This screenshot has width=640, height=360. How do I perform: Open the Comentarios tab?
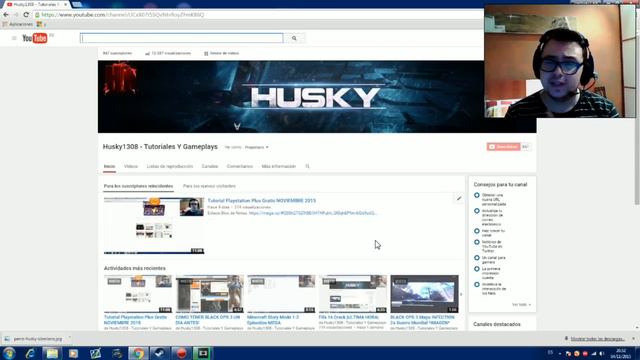[240, 167]
